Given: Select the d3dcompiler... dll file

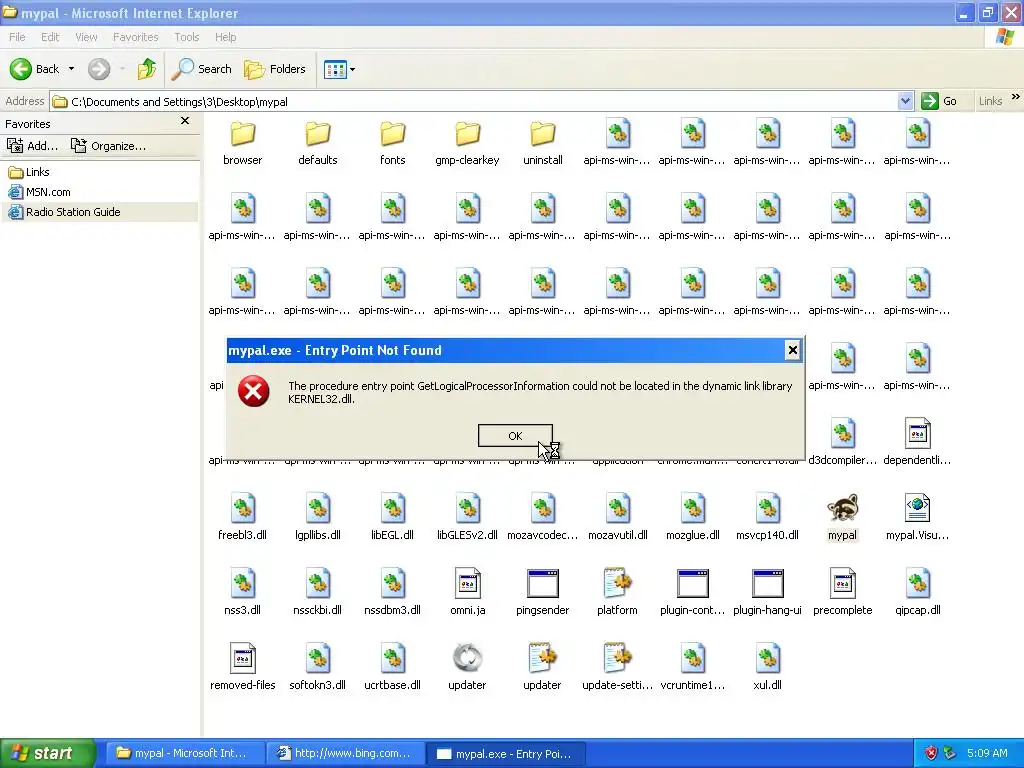Looking at the screenshot, I should [842, 443].
